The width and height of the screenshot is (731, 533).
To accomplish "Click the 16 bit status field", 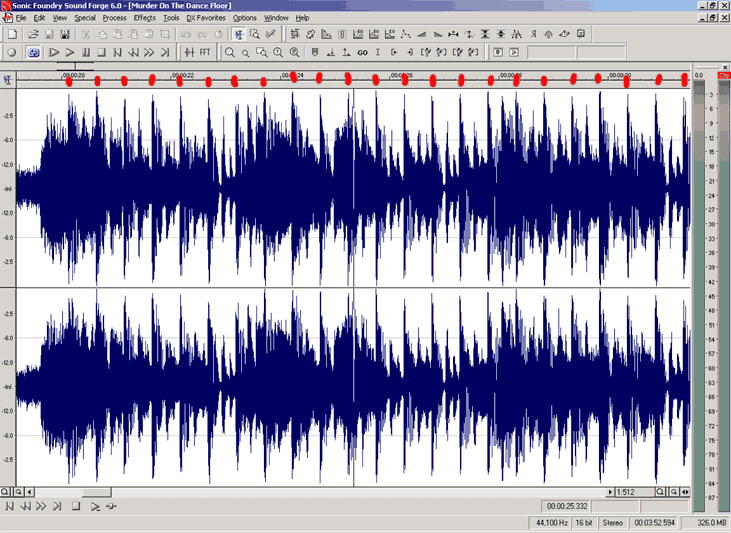I will tap(584, 523).
